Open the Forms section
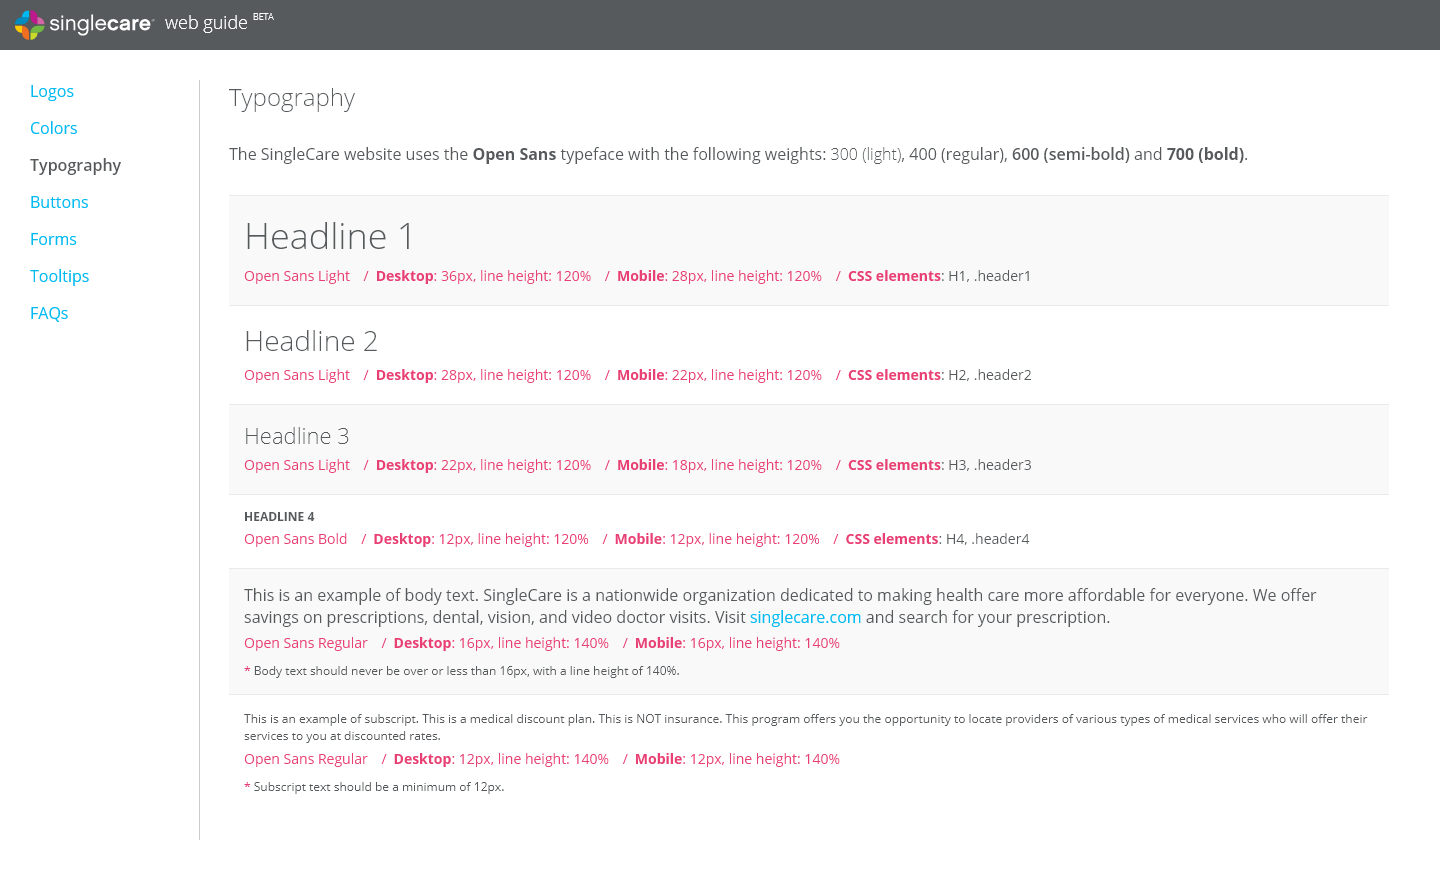The image size is (1440, 878). click(x=53, y=239)
